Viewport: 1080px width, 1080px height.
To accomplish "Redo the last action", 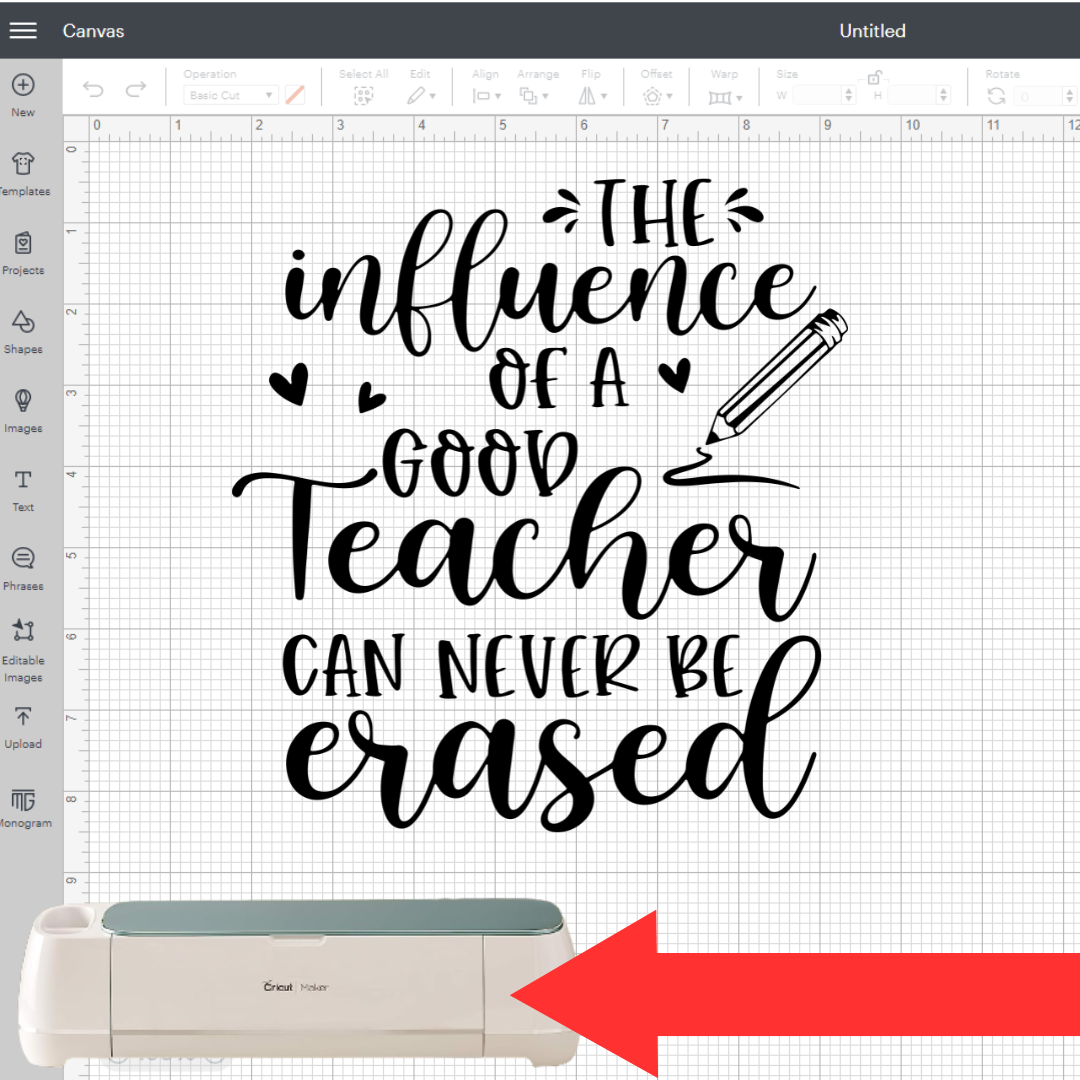I will point(136,89).
